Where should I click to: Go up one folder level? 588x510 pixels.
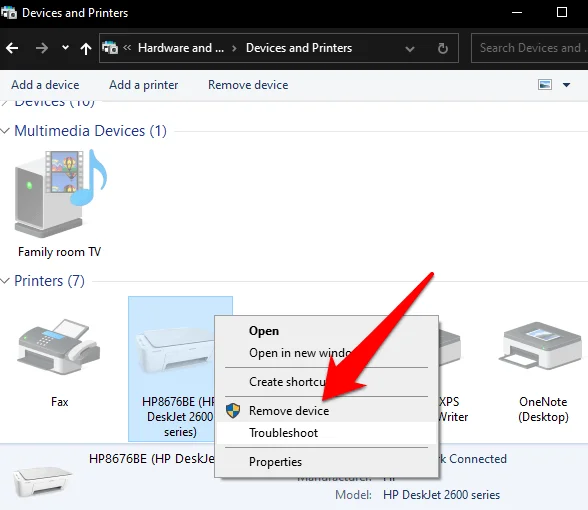tap(86, 48)
